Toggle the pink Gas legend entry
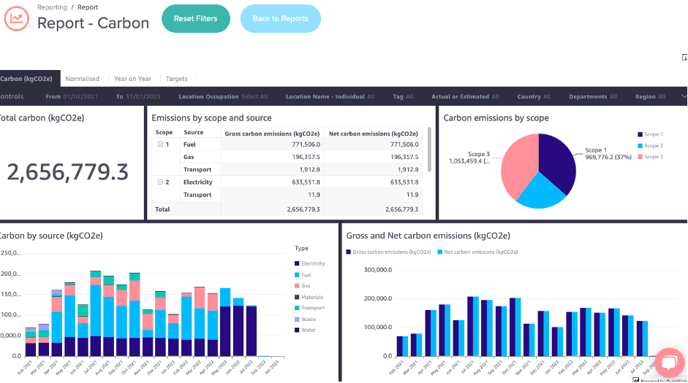688x383 pixels. 302,286
